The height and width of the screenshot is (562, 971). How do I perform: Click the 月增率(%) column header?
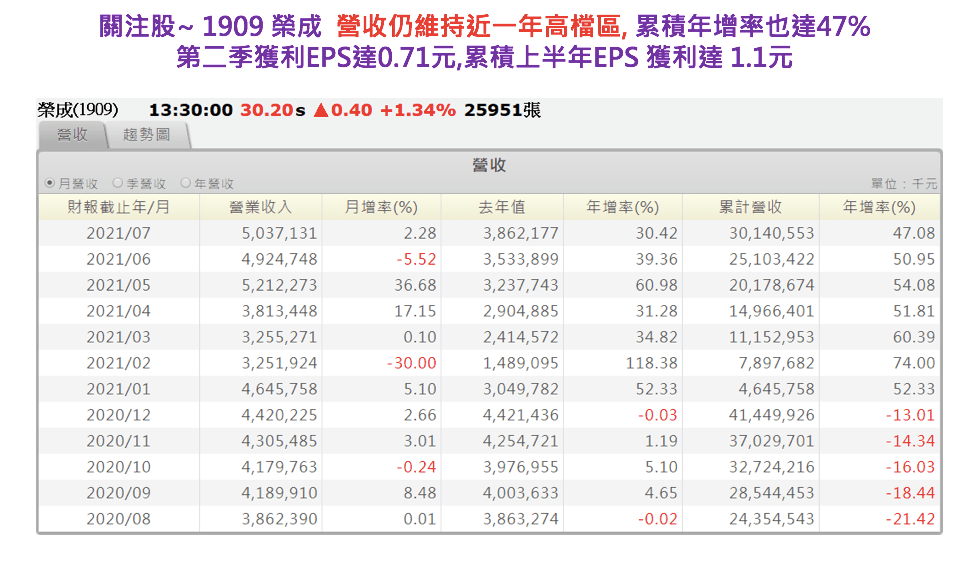tap(380, 207)
